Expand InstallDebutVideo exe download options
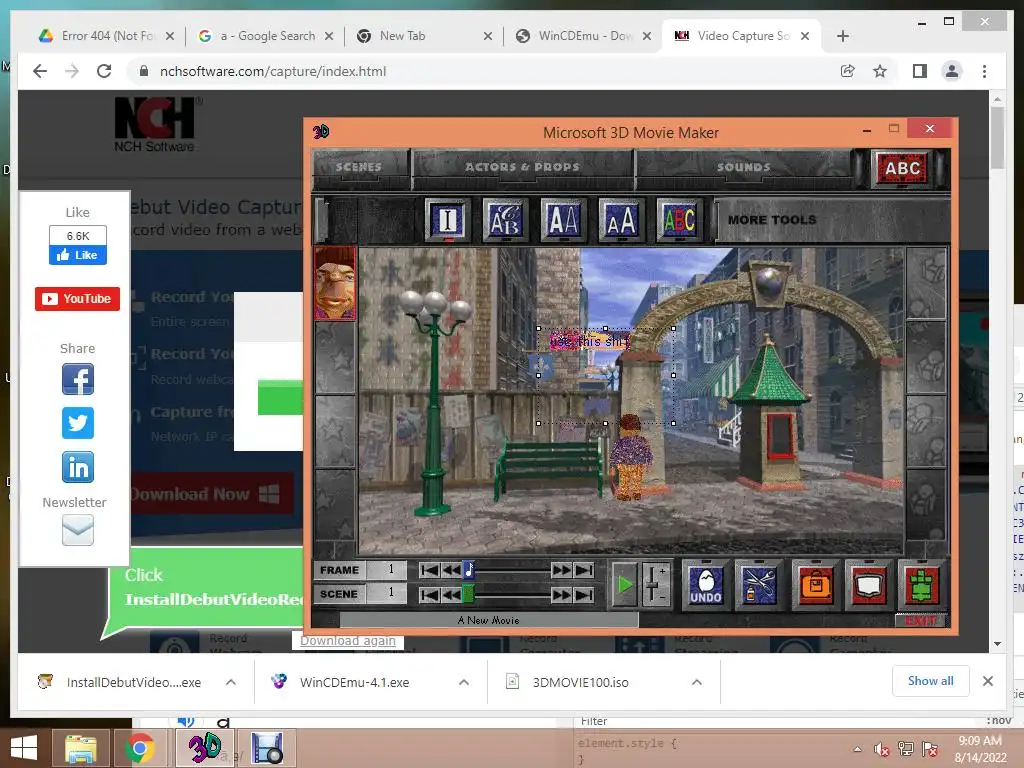 (231, 682)
